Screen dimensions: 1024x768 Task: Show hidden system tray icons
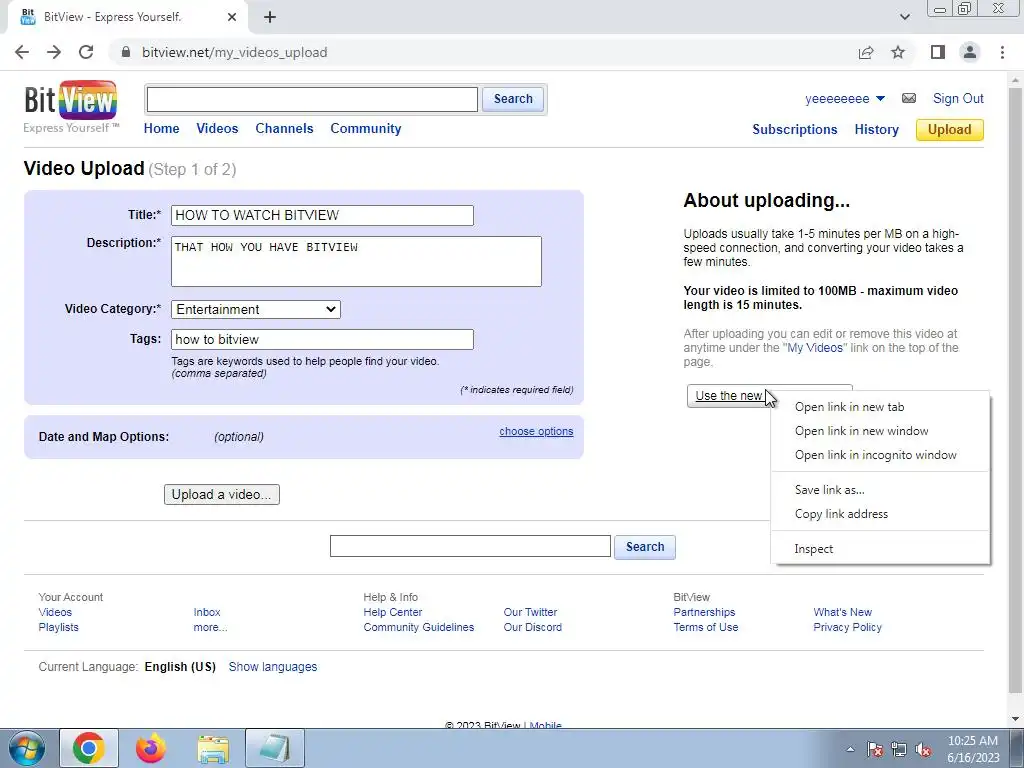coord(850,749)
